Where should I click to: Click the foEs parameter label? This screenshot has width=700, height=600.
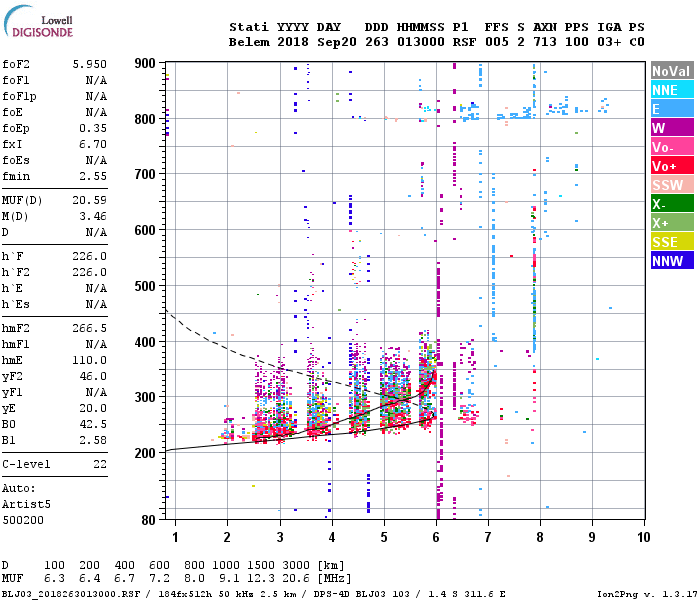[16, 161]
